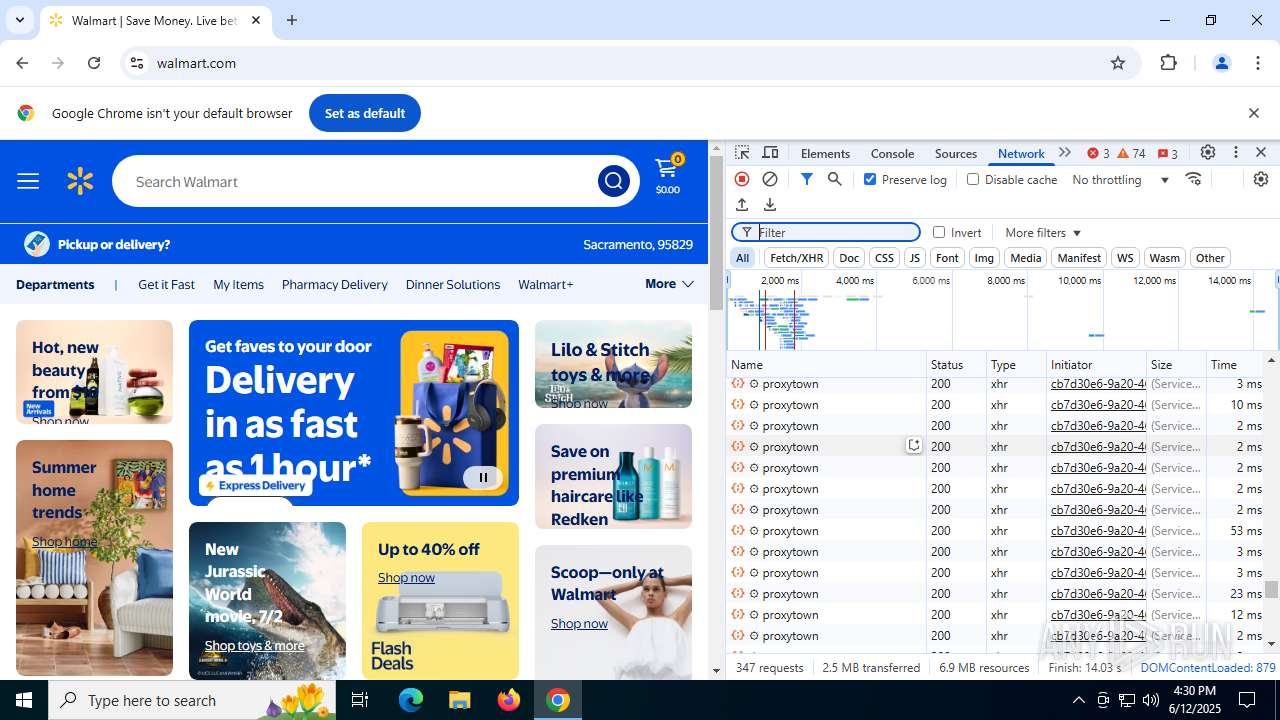Go to the Walmart spark logo
1280x720 pixels.
[80, 181]
